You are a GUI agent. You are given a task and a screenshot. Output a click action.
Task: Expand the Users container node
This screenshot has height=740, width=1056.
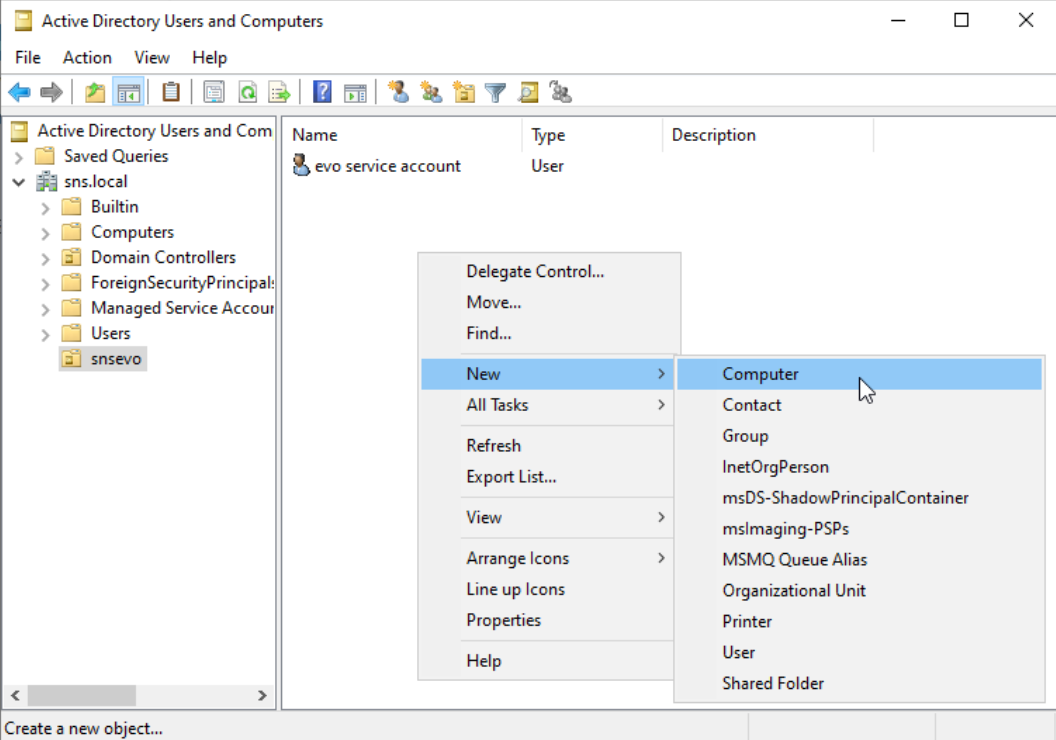[x=45, y=335]
